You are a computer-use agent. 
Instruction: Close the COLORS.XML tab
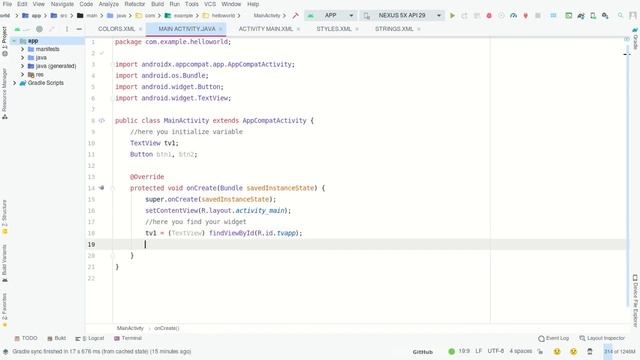point(140,29)
